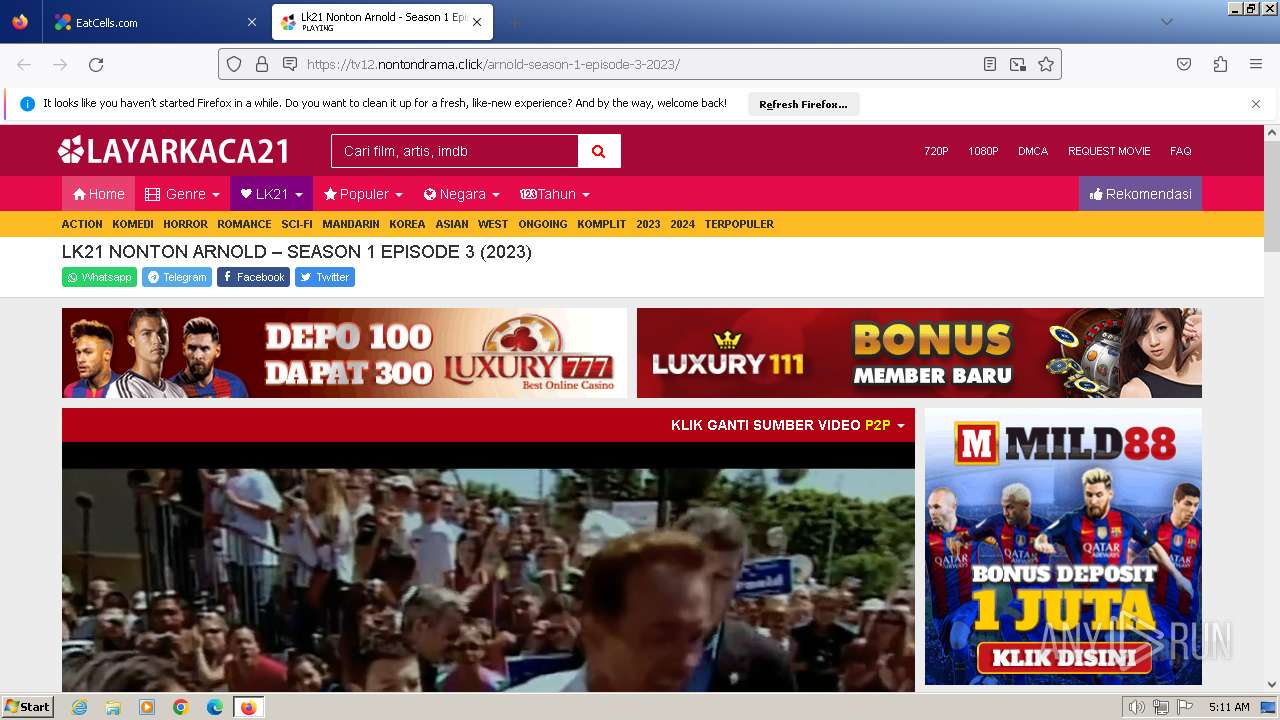The width and height of the screenshot is (1280, 720).
Task: Open the Windows Start menu
Action: [28, 707]
